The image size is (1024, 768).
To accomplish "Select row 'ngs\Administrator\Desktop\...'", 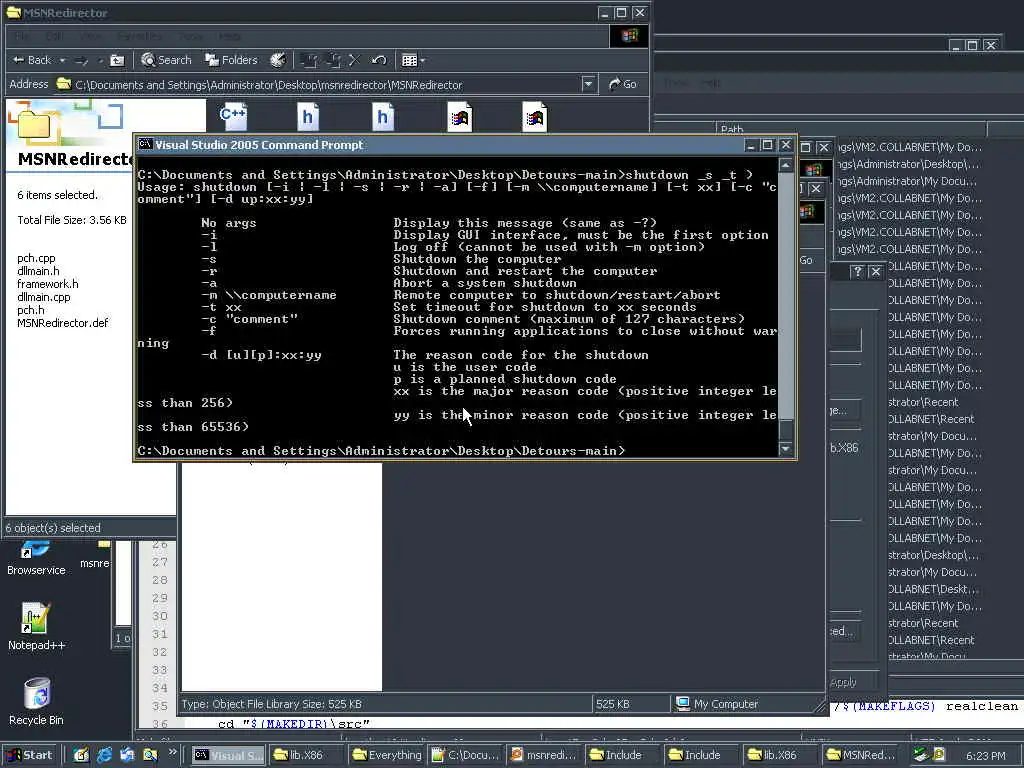I will pyautogui.click(x=908, y=164).
